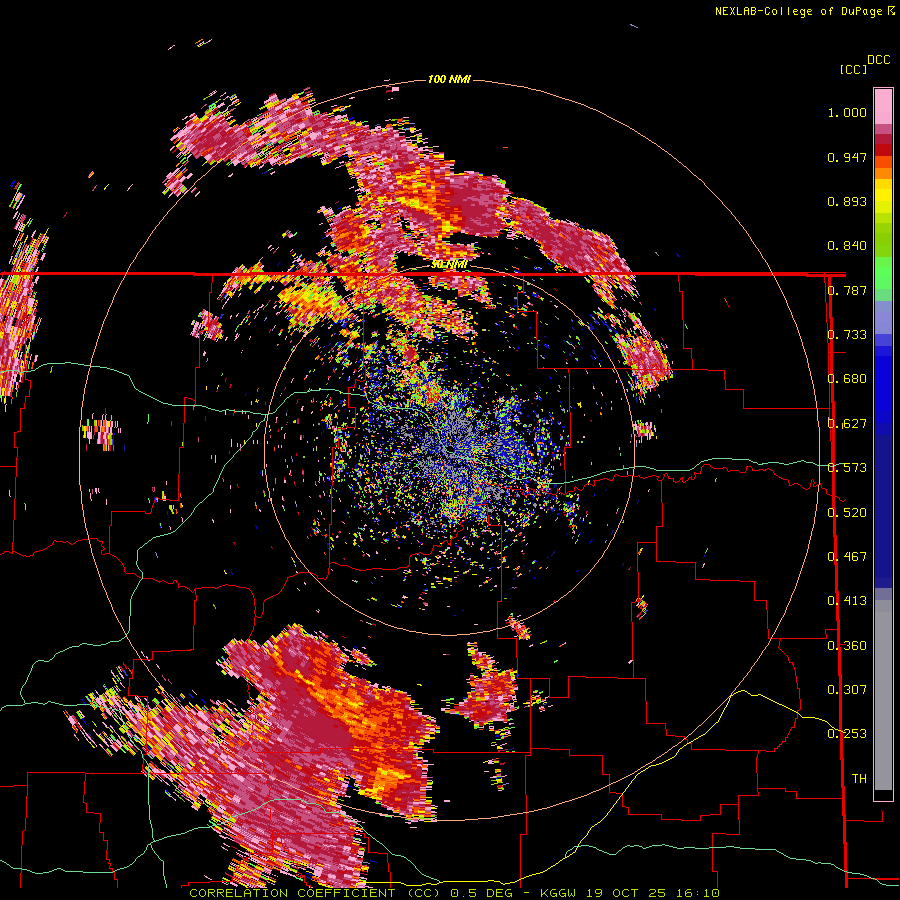Select the 0.520 scale value
The height and width of the screenshot is (900, 900).
coord(847,513)
